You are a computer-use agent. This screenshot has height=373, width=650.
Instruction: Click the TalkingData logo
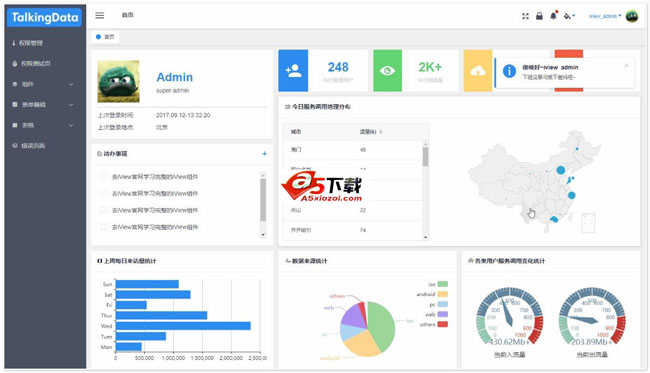pos(44,17)
